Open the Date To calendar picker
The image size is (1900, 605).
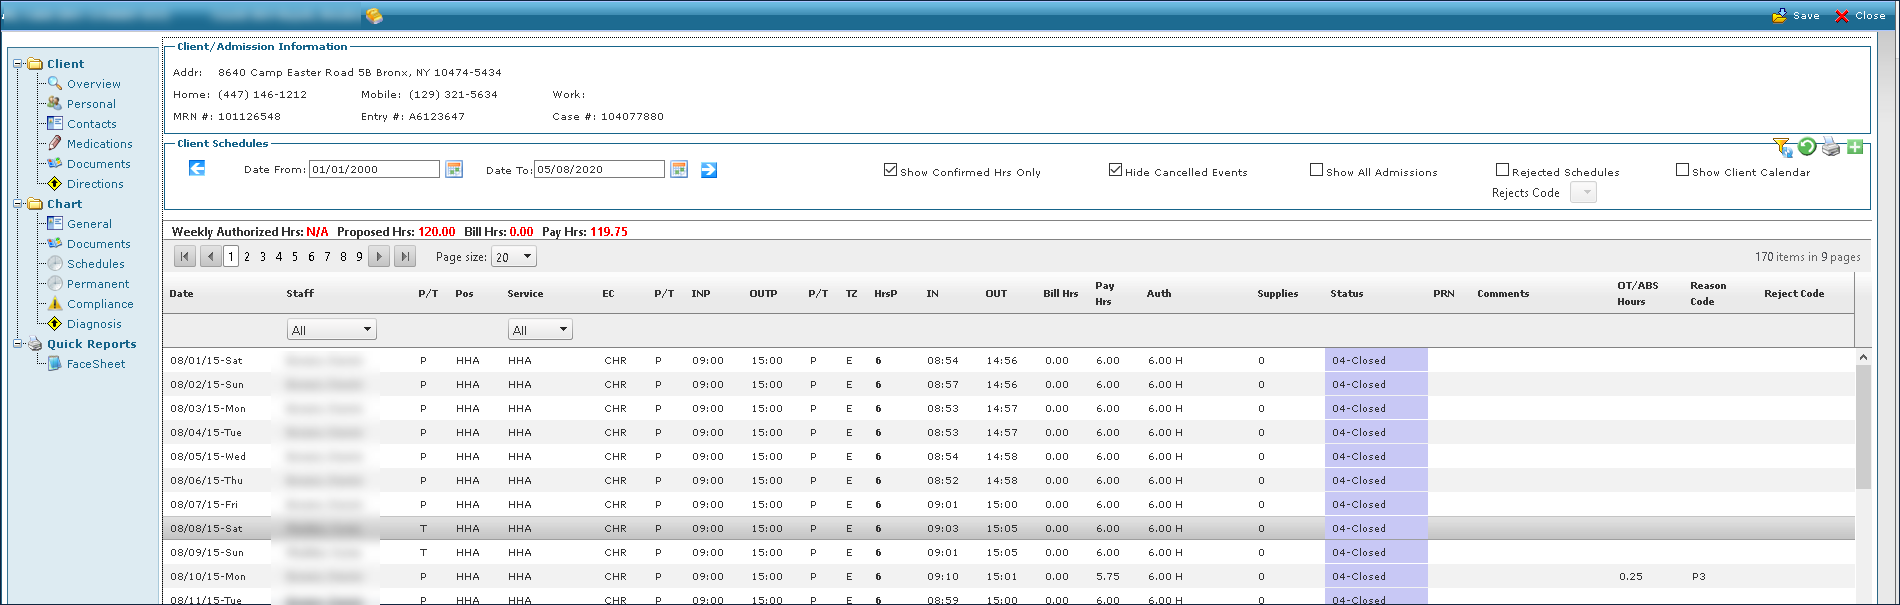point(679,170)
